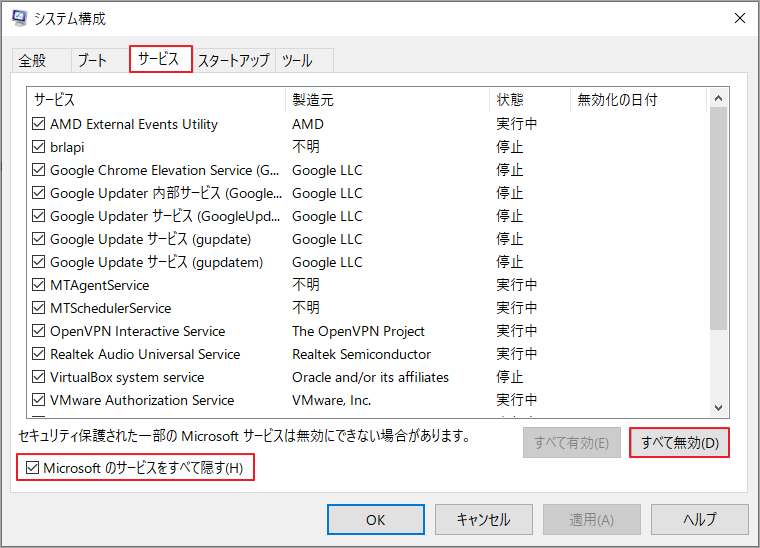This screenshot has width=760, height=548.
Task: Uncheck Google Update サービス (gupdate) checkbox
Action: coord(39,239)
